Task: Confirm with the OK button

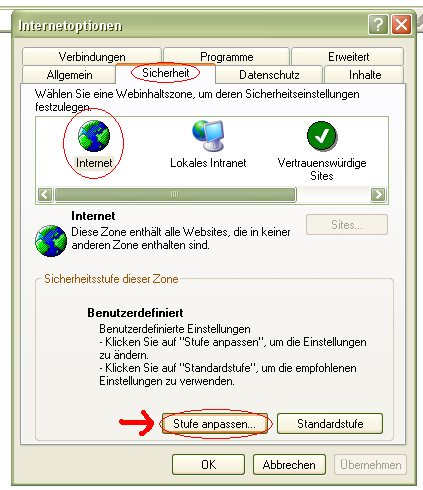Action: coord(208,464)
